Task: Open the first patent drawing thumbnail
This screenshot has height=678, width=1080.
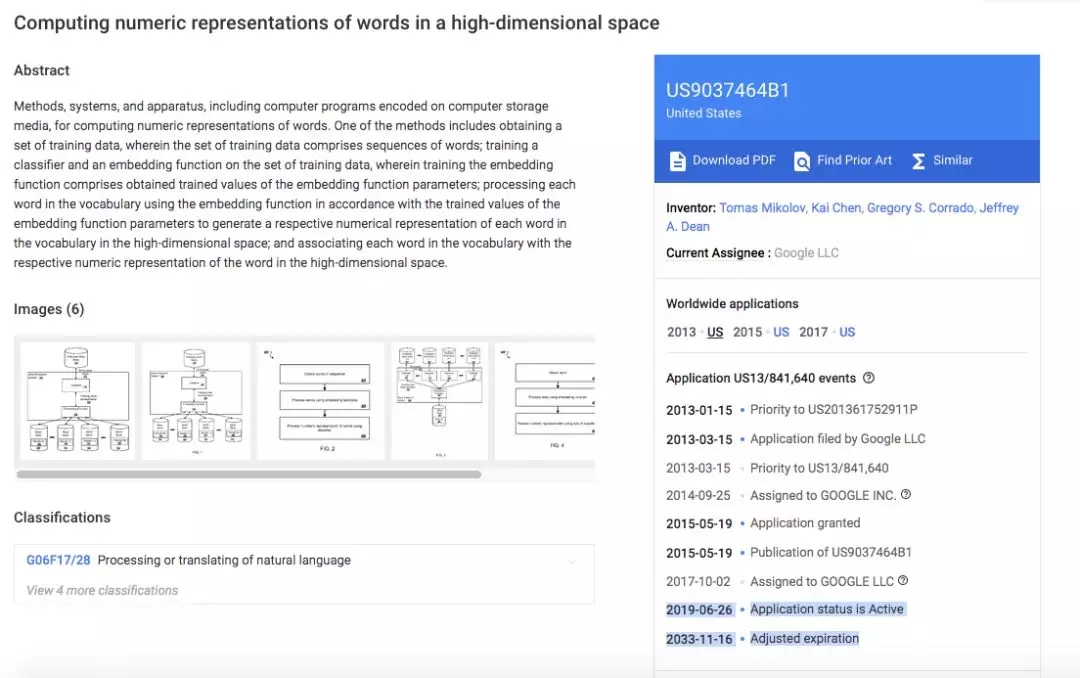Action: point(76,401)
